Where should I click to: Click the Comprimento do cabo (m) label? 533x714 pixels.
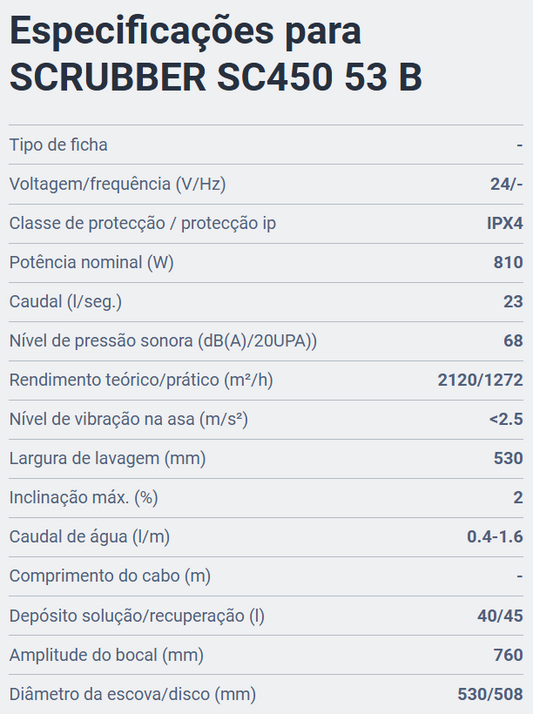coord(110,576)
